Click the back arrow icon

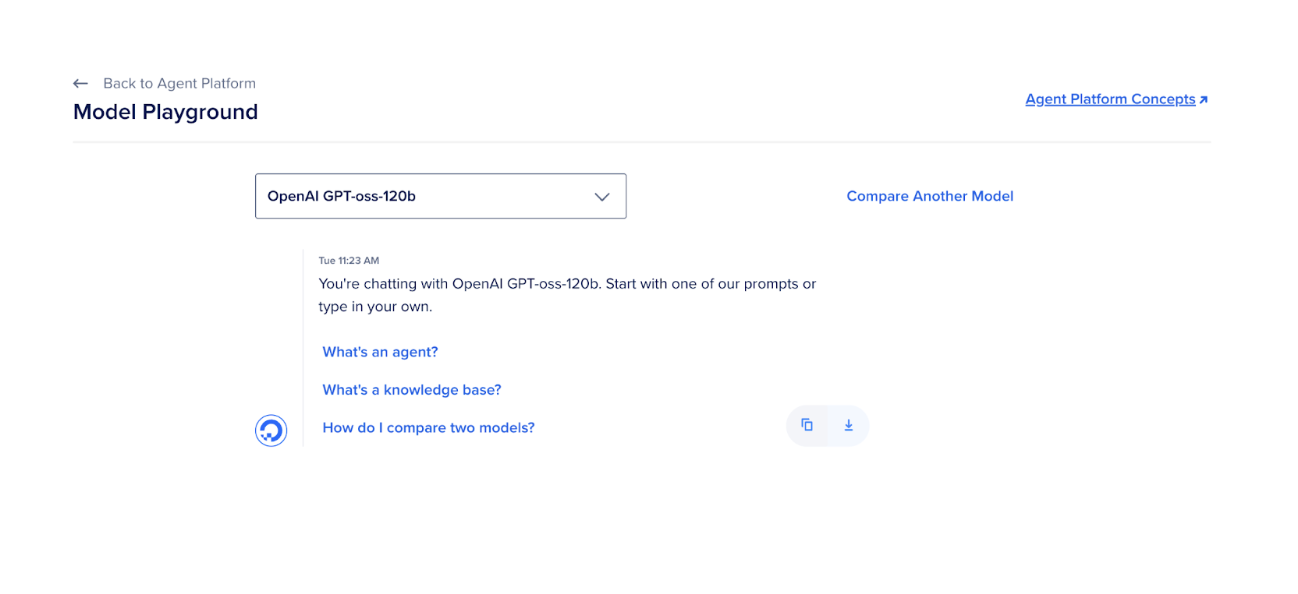[81, 84]
